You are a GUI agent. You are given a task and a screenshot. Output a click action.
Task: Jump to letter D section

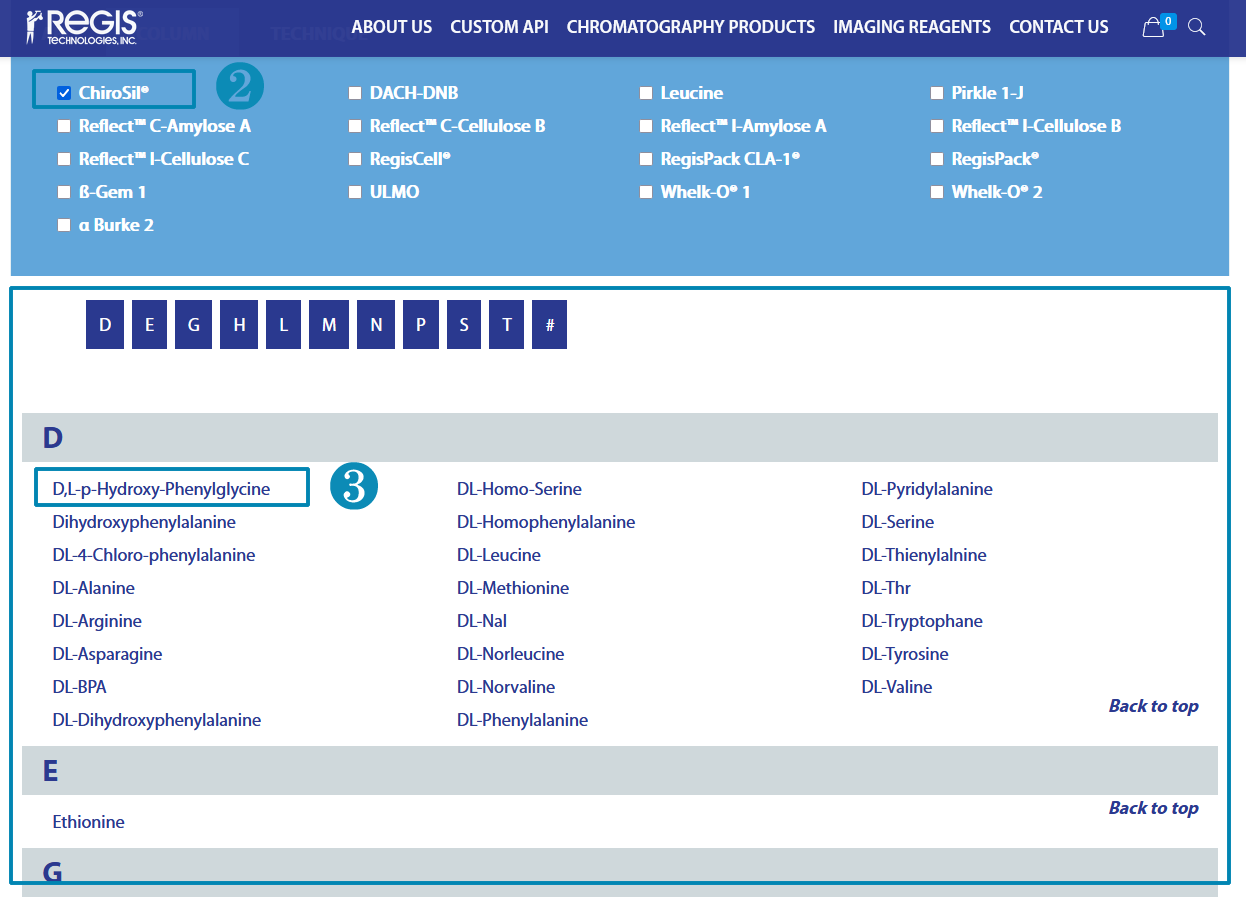[x=105, y=325]
